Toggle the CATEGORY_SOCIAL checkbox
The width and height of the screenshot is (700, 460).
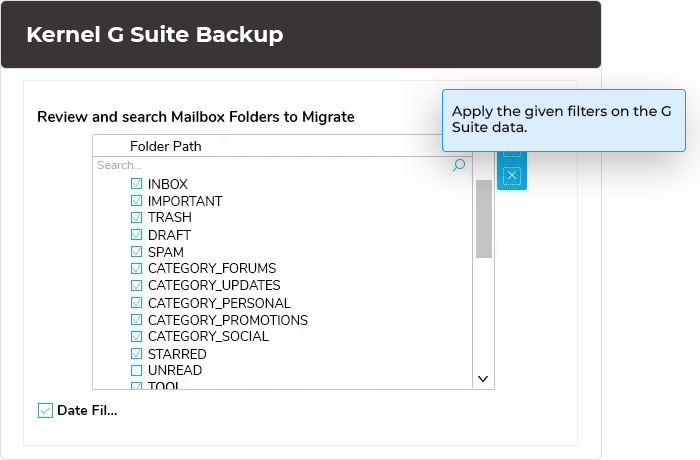pyautogui.click(x=137, y=336)
